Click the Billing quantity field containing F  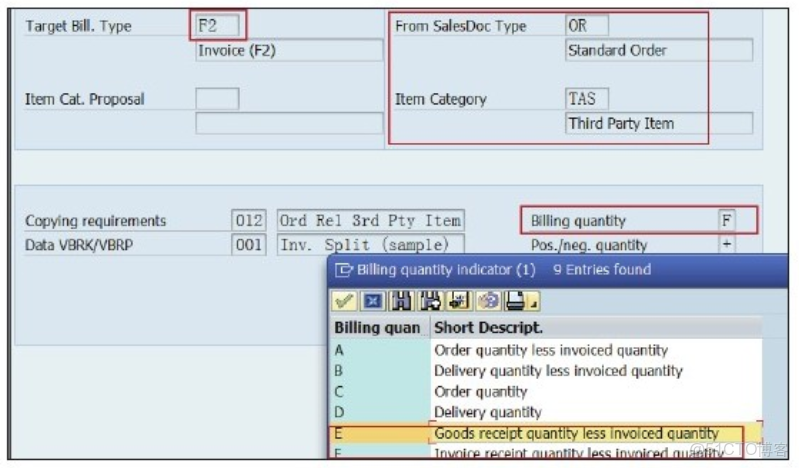(x=727, y=220)
